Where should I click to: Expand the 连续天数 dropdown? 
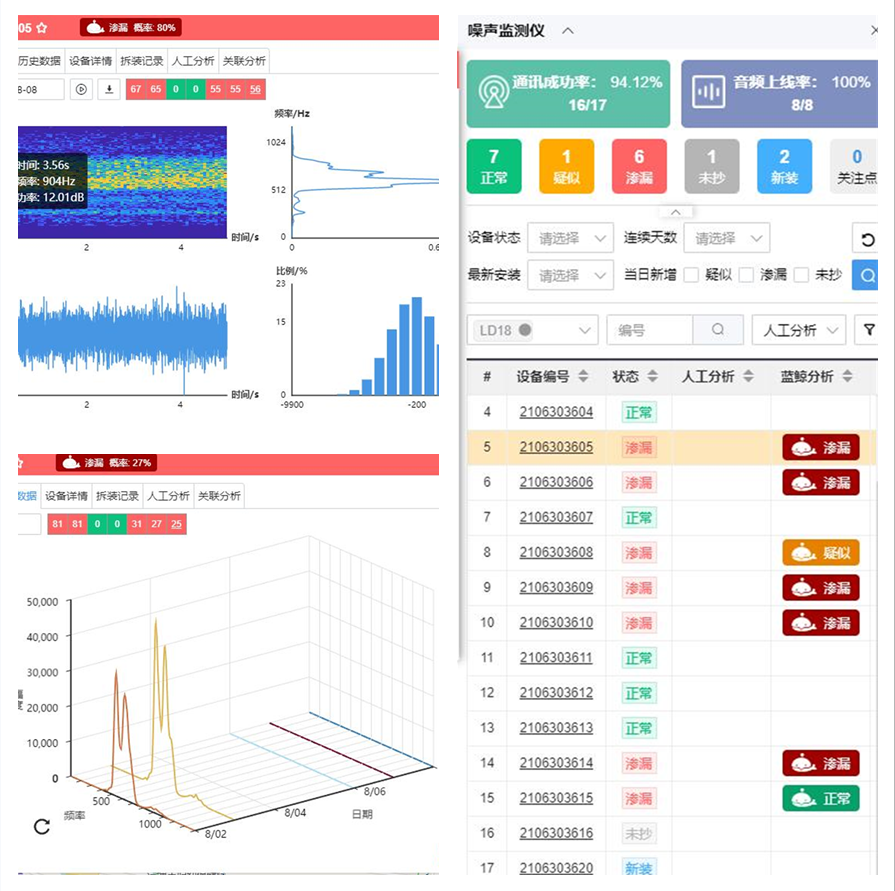pos(727,239)
